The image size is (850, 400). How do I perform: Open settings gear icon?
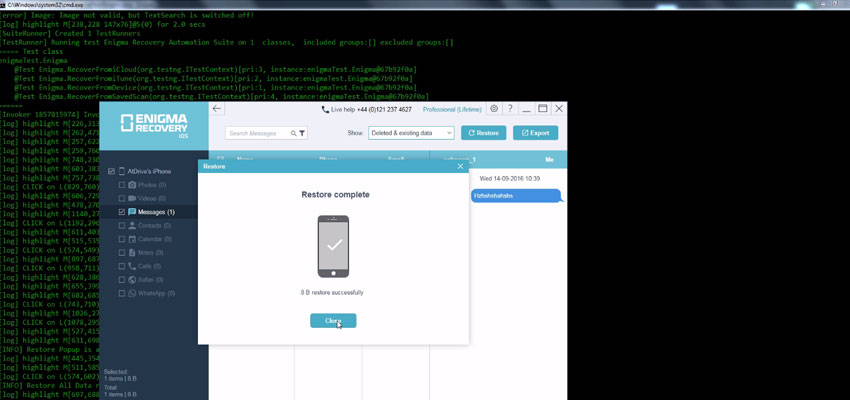[x=494, y=108]
